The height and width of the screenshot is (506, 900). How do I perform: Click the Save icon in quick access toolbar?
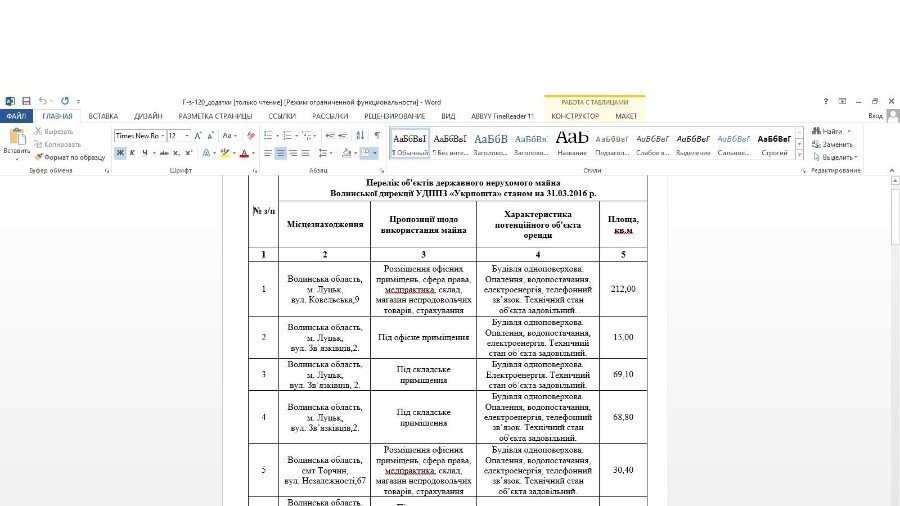click(26, 101)
